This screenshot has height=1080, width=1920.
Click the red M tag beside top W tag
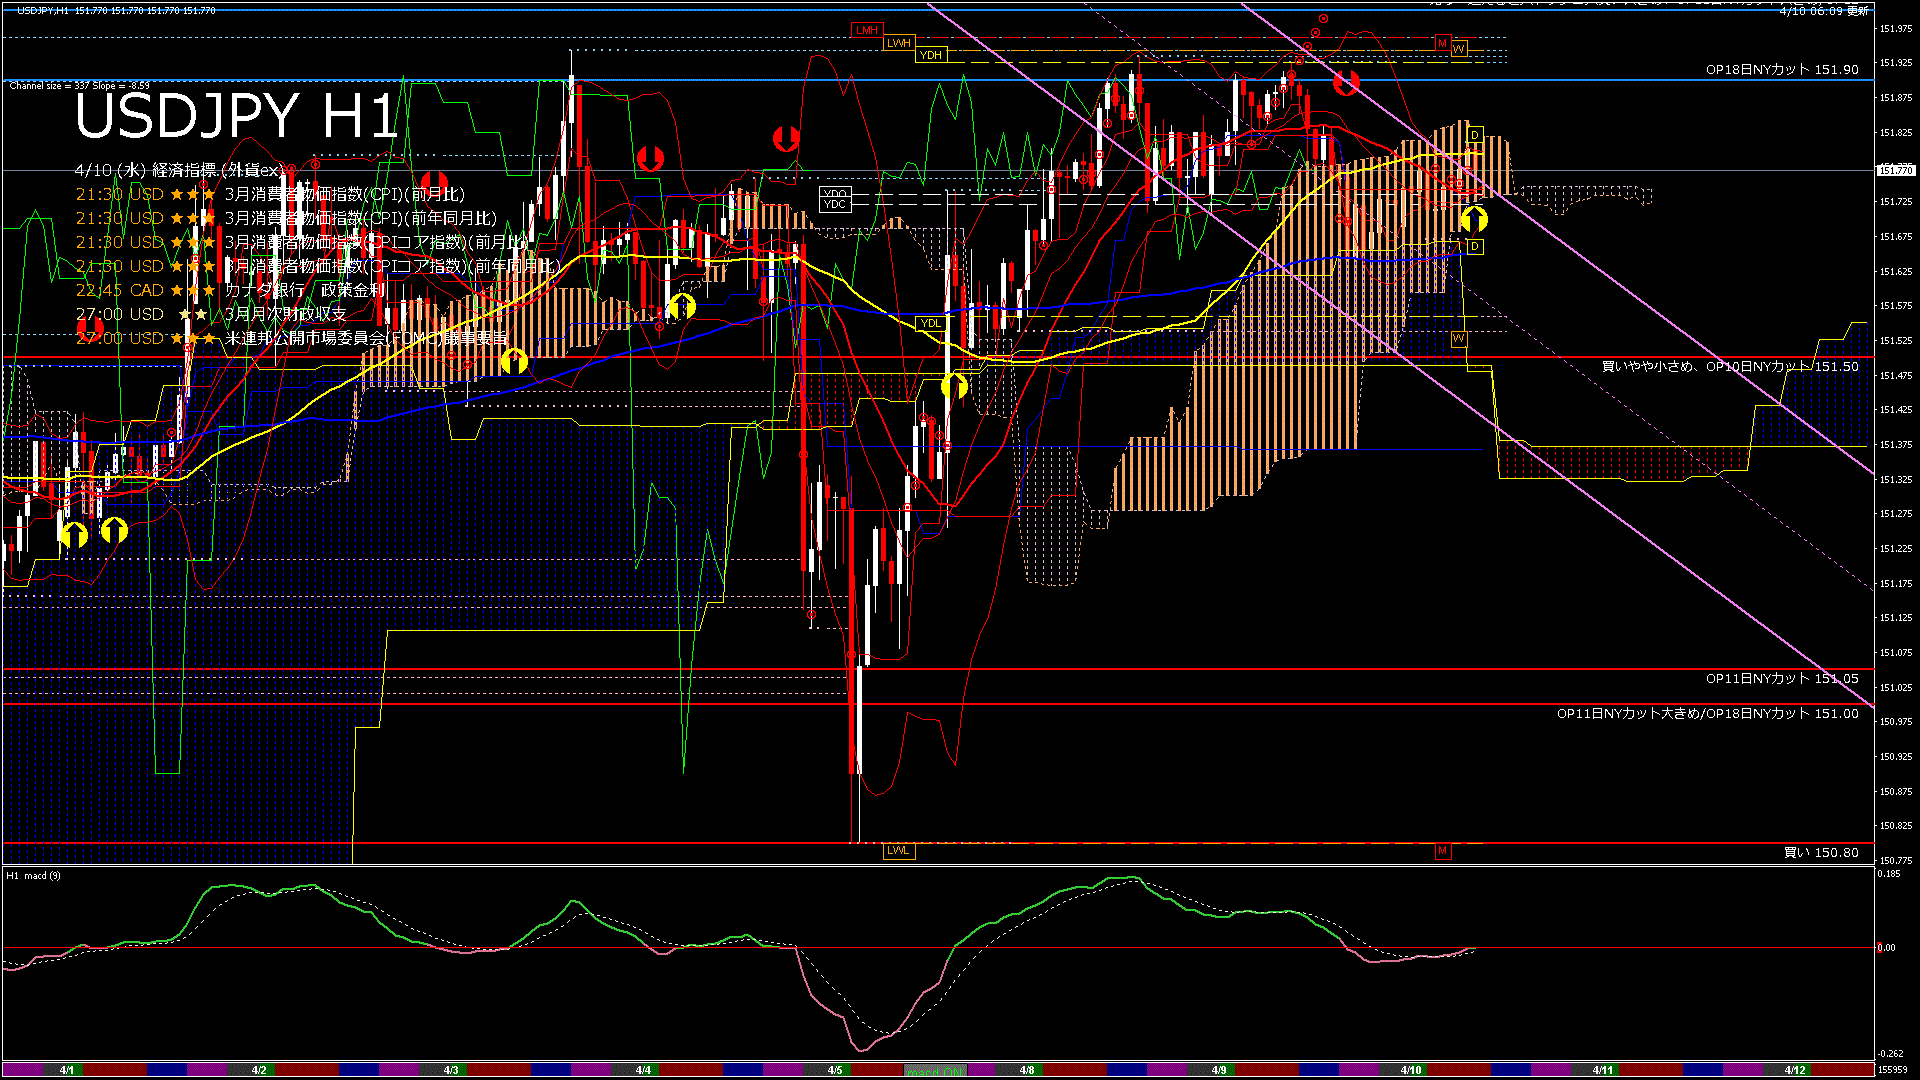1442,43
